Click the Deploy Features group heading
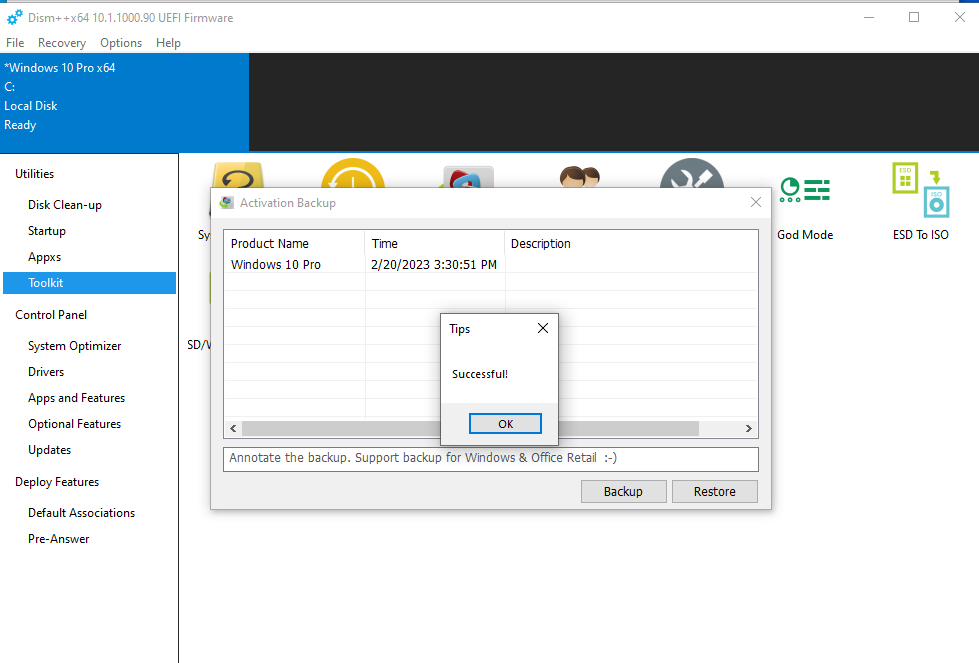The height and width of the screenshot is (663, 979). pyautogui.click(x=57, y=482)
